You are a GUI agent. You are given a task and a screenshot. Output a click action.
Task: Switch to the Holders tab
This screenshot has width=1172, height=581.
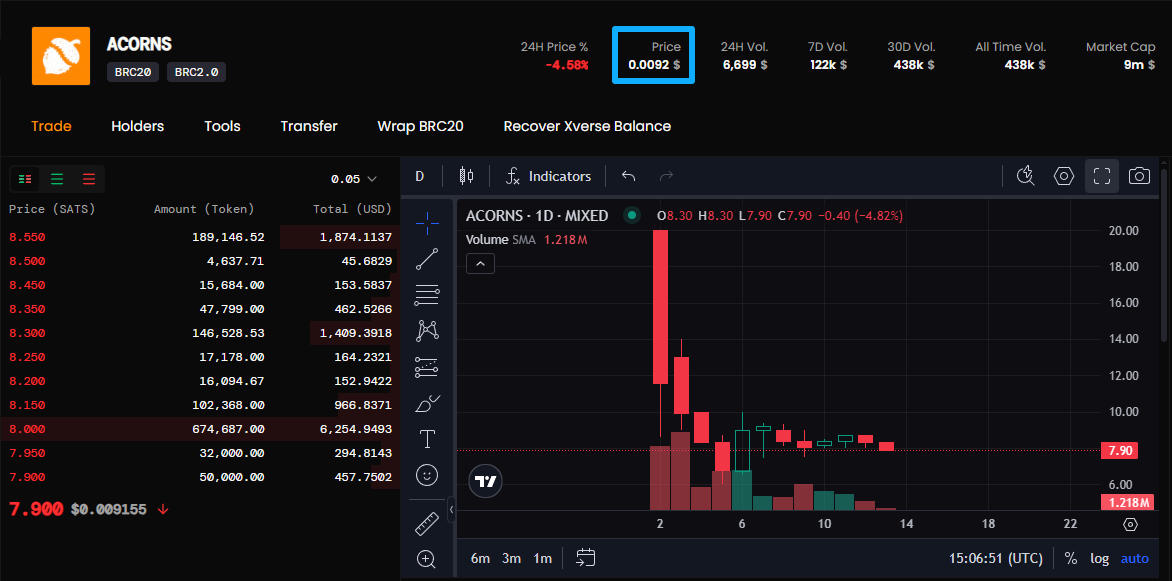138,126
